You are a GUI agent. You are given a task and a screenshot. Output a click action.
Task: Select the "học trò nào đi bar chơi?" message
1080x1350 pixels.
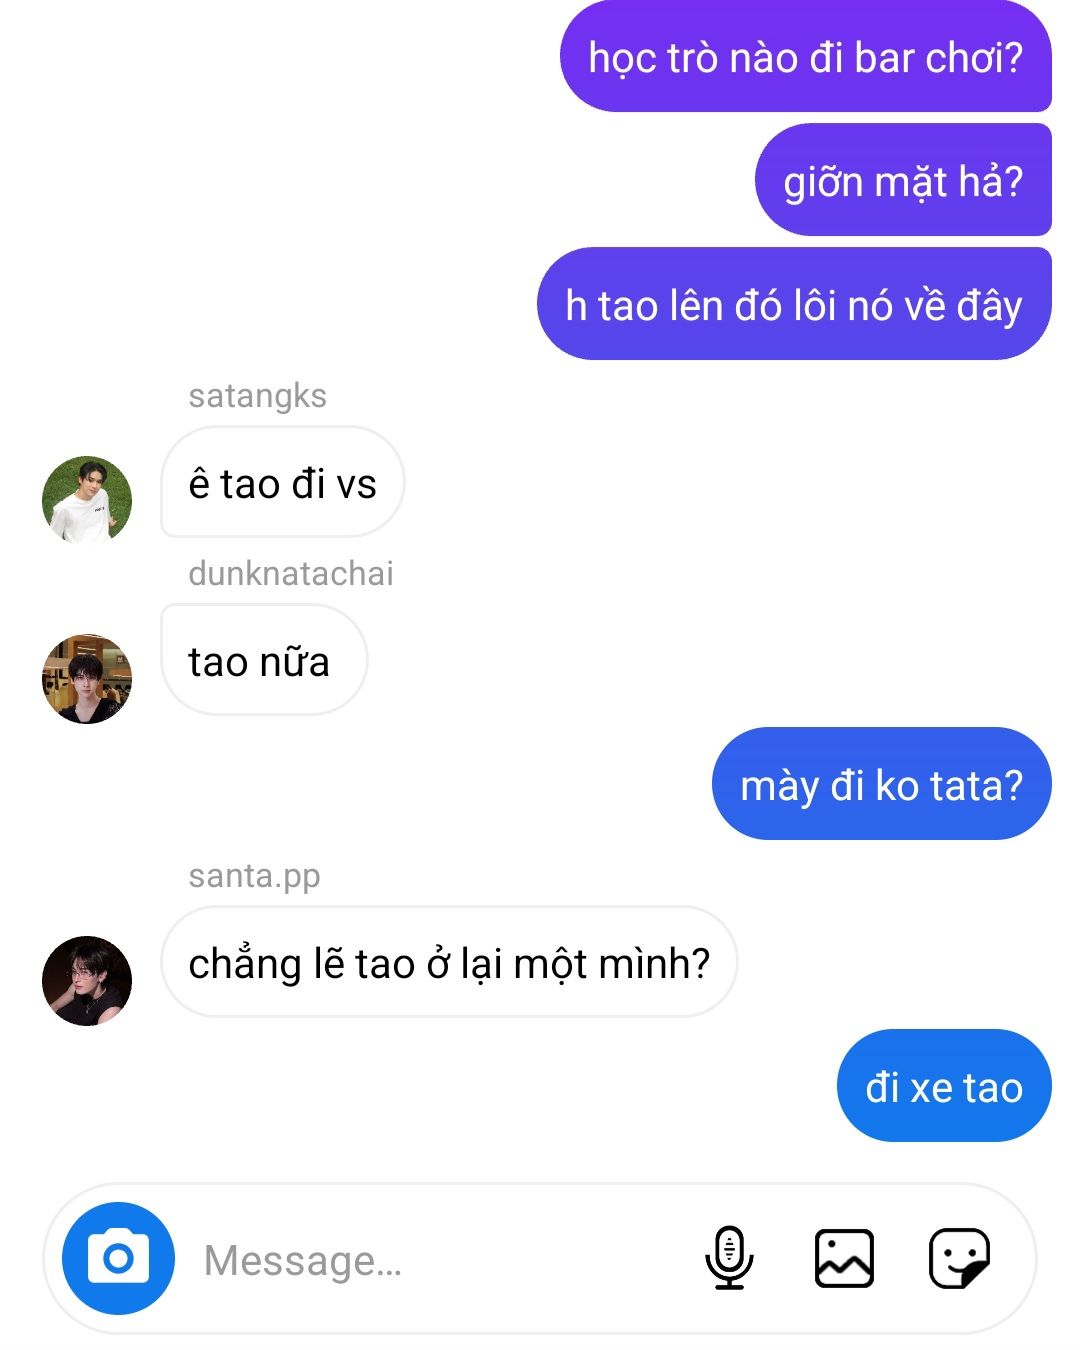[806, 56]
